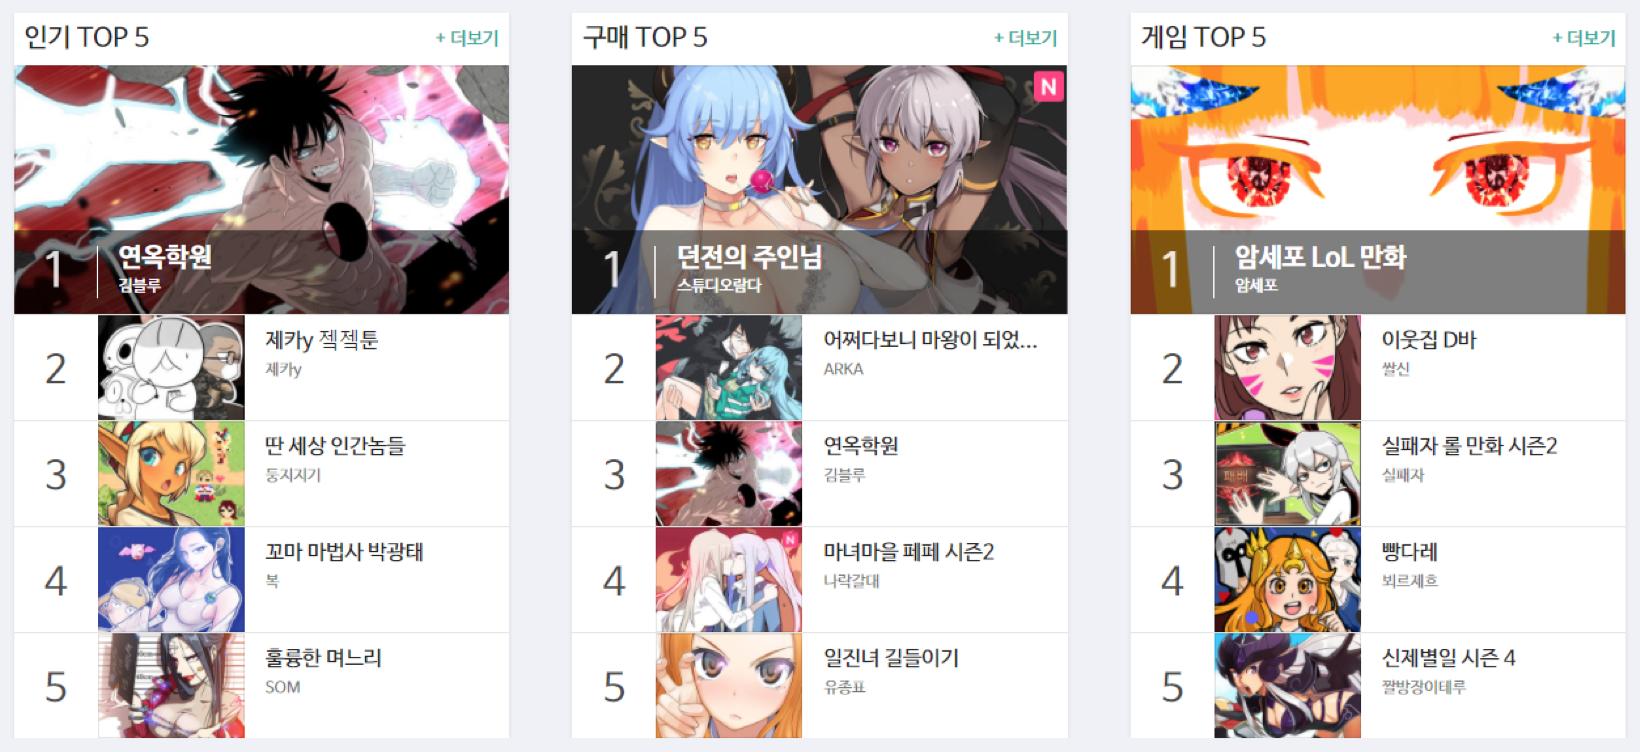Open 어쩌다보니 마왕이 되었... title
Screen dimensions: 1640x752
[x=930, y=340]
